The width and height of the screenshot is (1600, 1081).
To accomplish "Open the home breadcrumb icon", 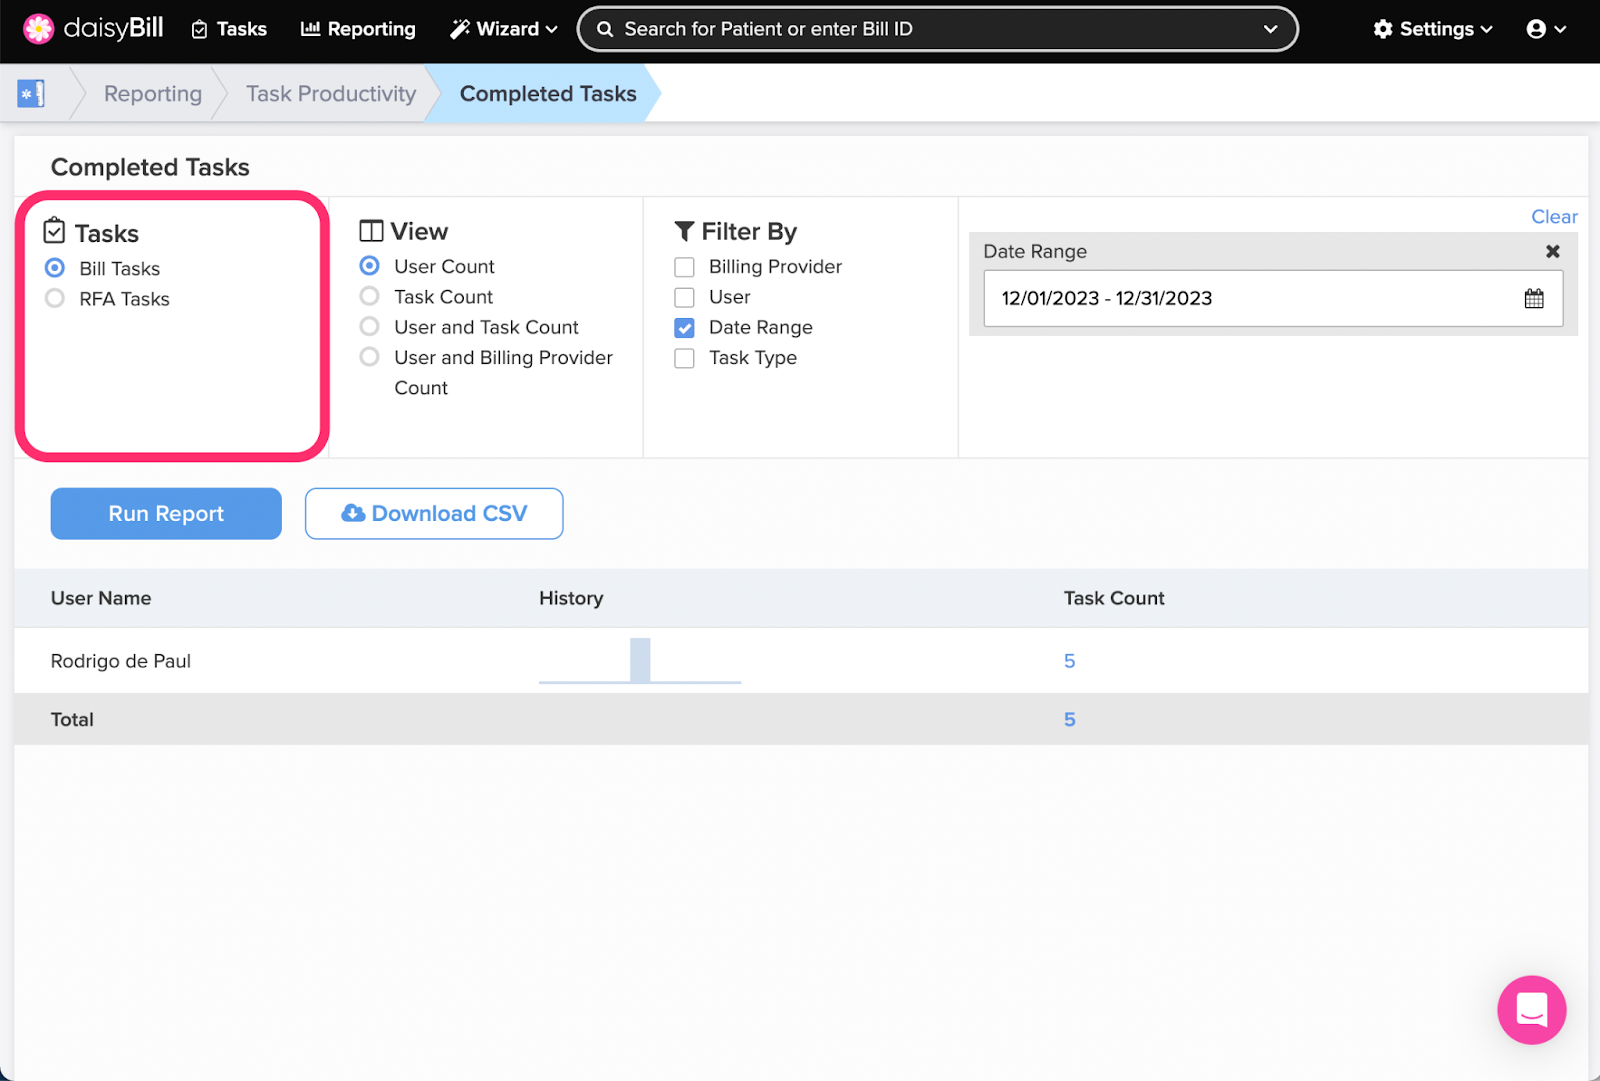I will click(31, 94).
